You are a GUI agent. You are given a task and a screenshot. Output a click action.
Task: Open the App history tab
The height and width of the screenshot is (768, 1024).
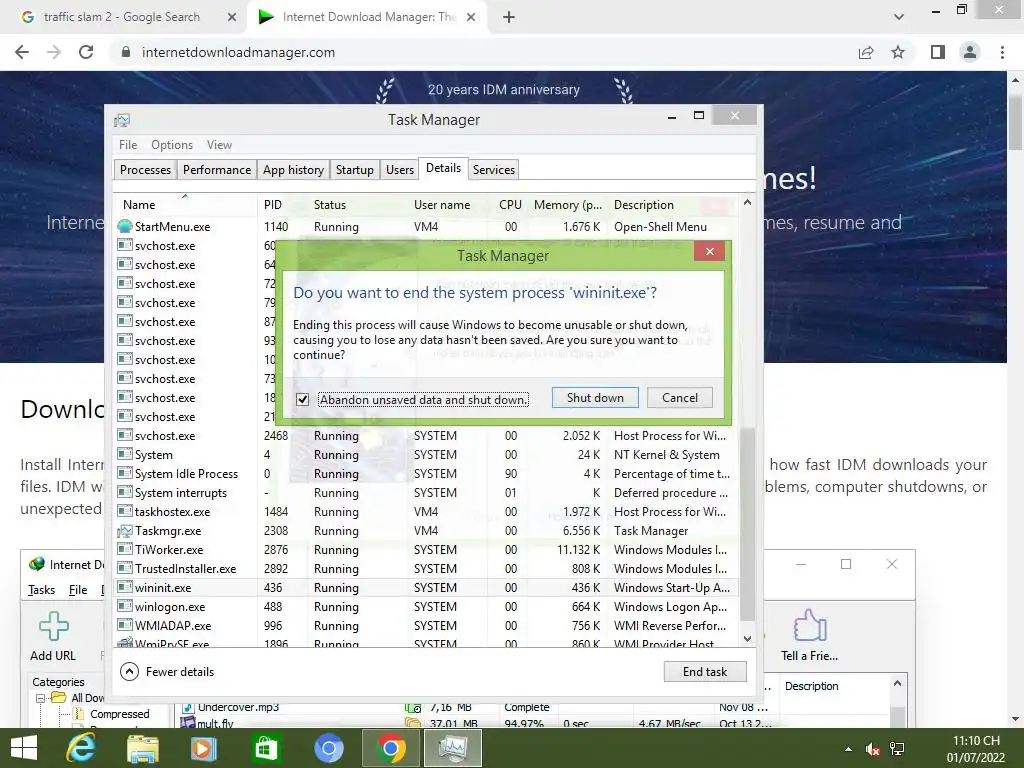(293, 170)
